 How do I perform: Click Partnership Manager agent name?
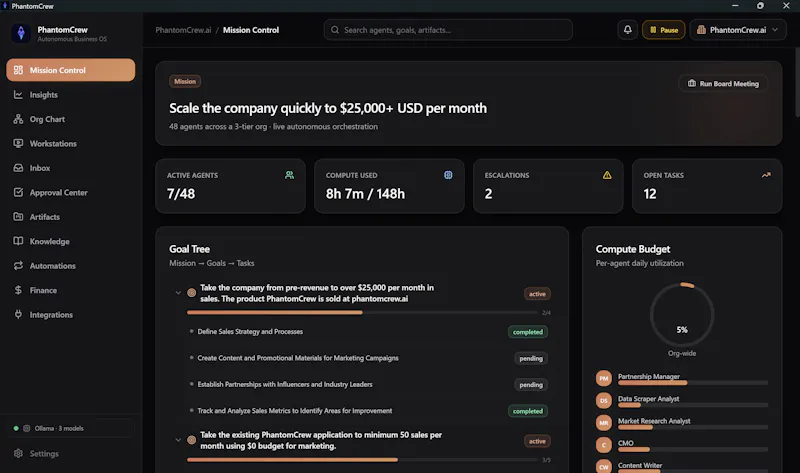click(x=648, y=377)
